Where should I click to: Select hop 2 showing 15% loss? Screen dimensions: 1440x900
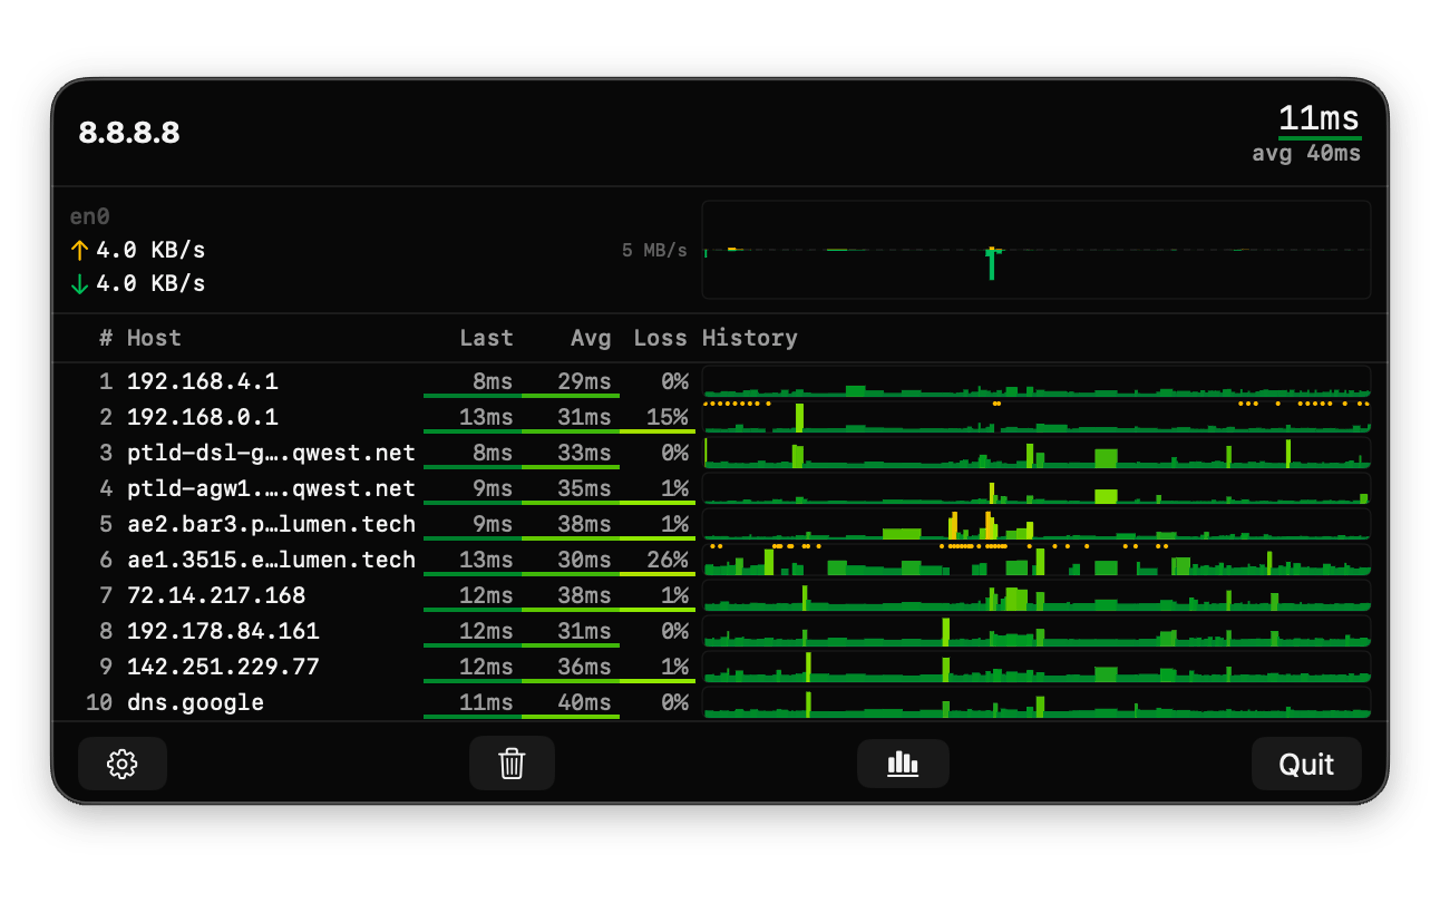click(x=203, y=417)
